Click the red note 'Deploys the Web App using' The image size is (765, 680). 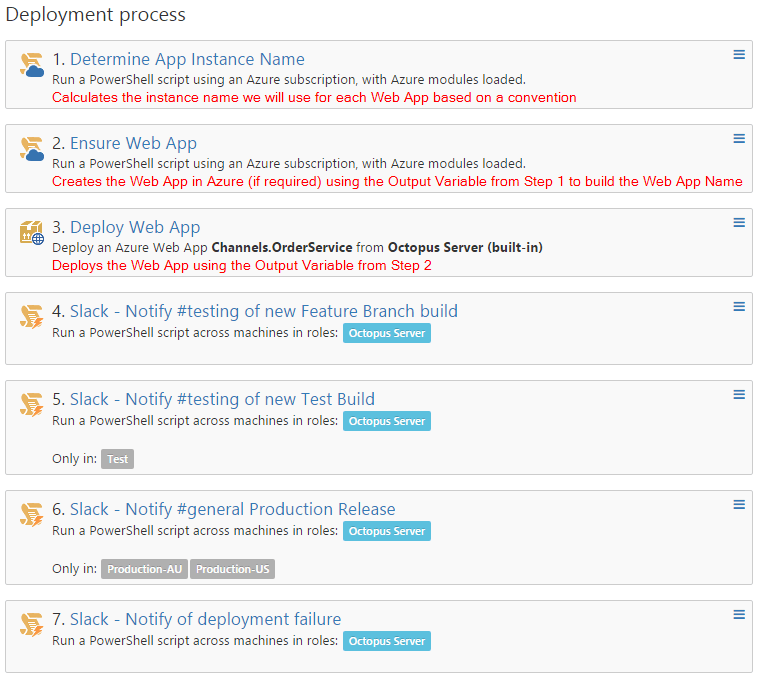(242, 265)
